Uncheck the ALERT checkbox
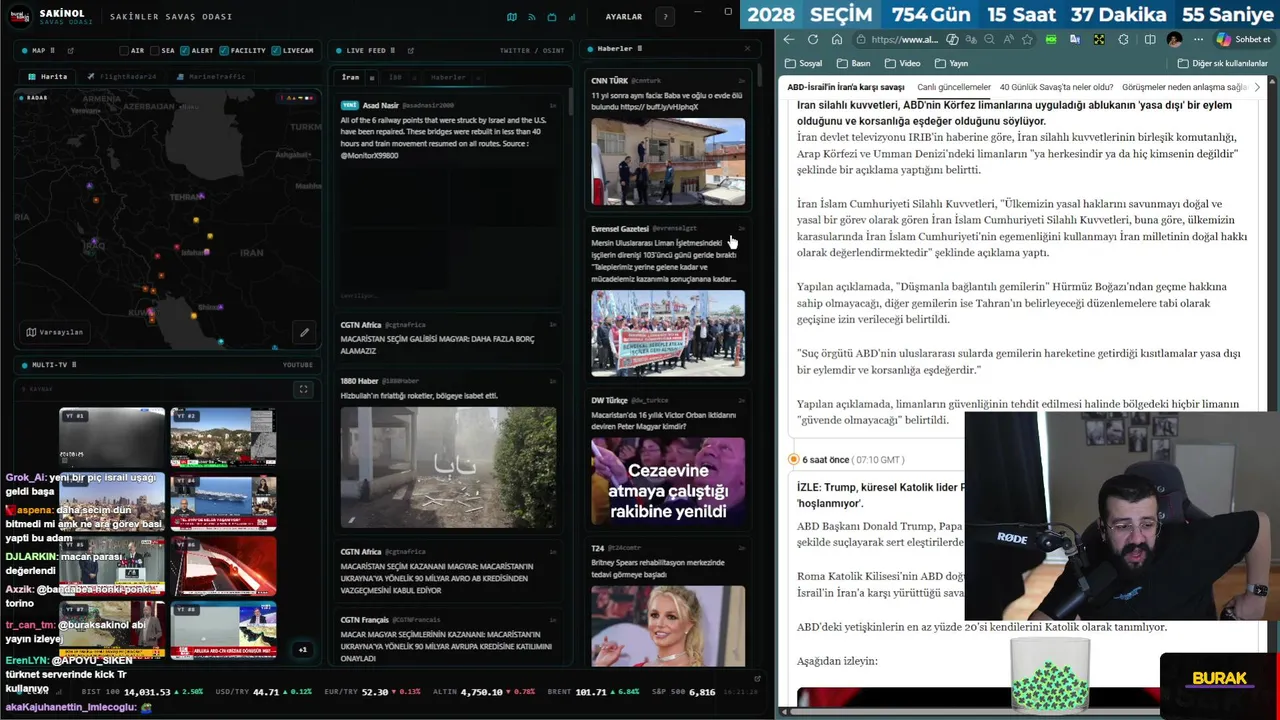 coord(184,50)
